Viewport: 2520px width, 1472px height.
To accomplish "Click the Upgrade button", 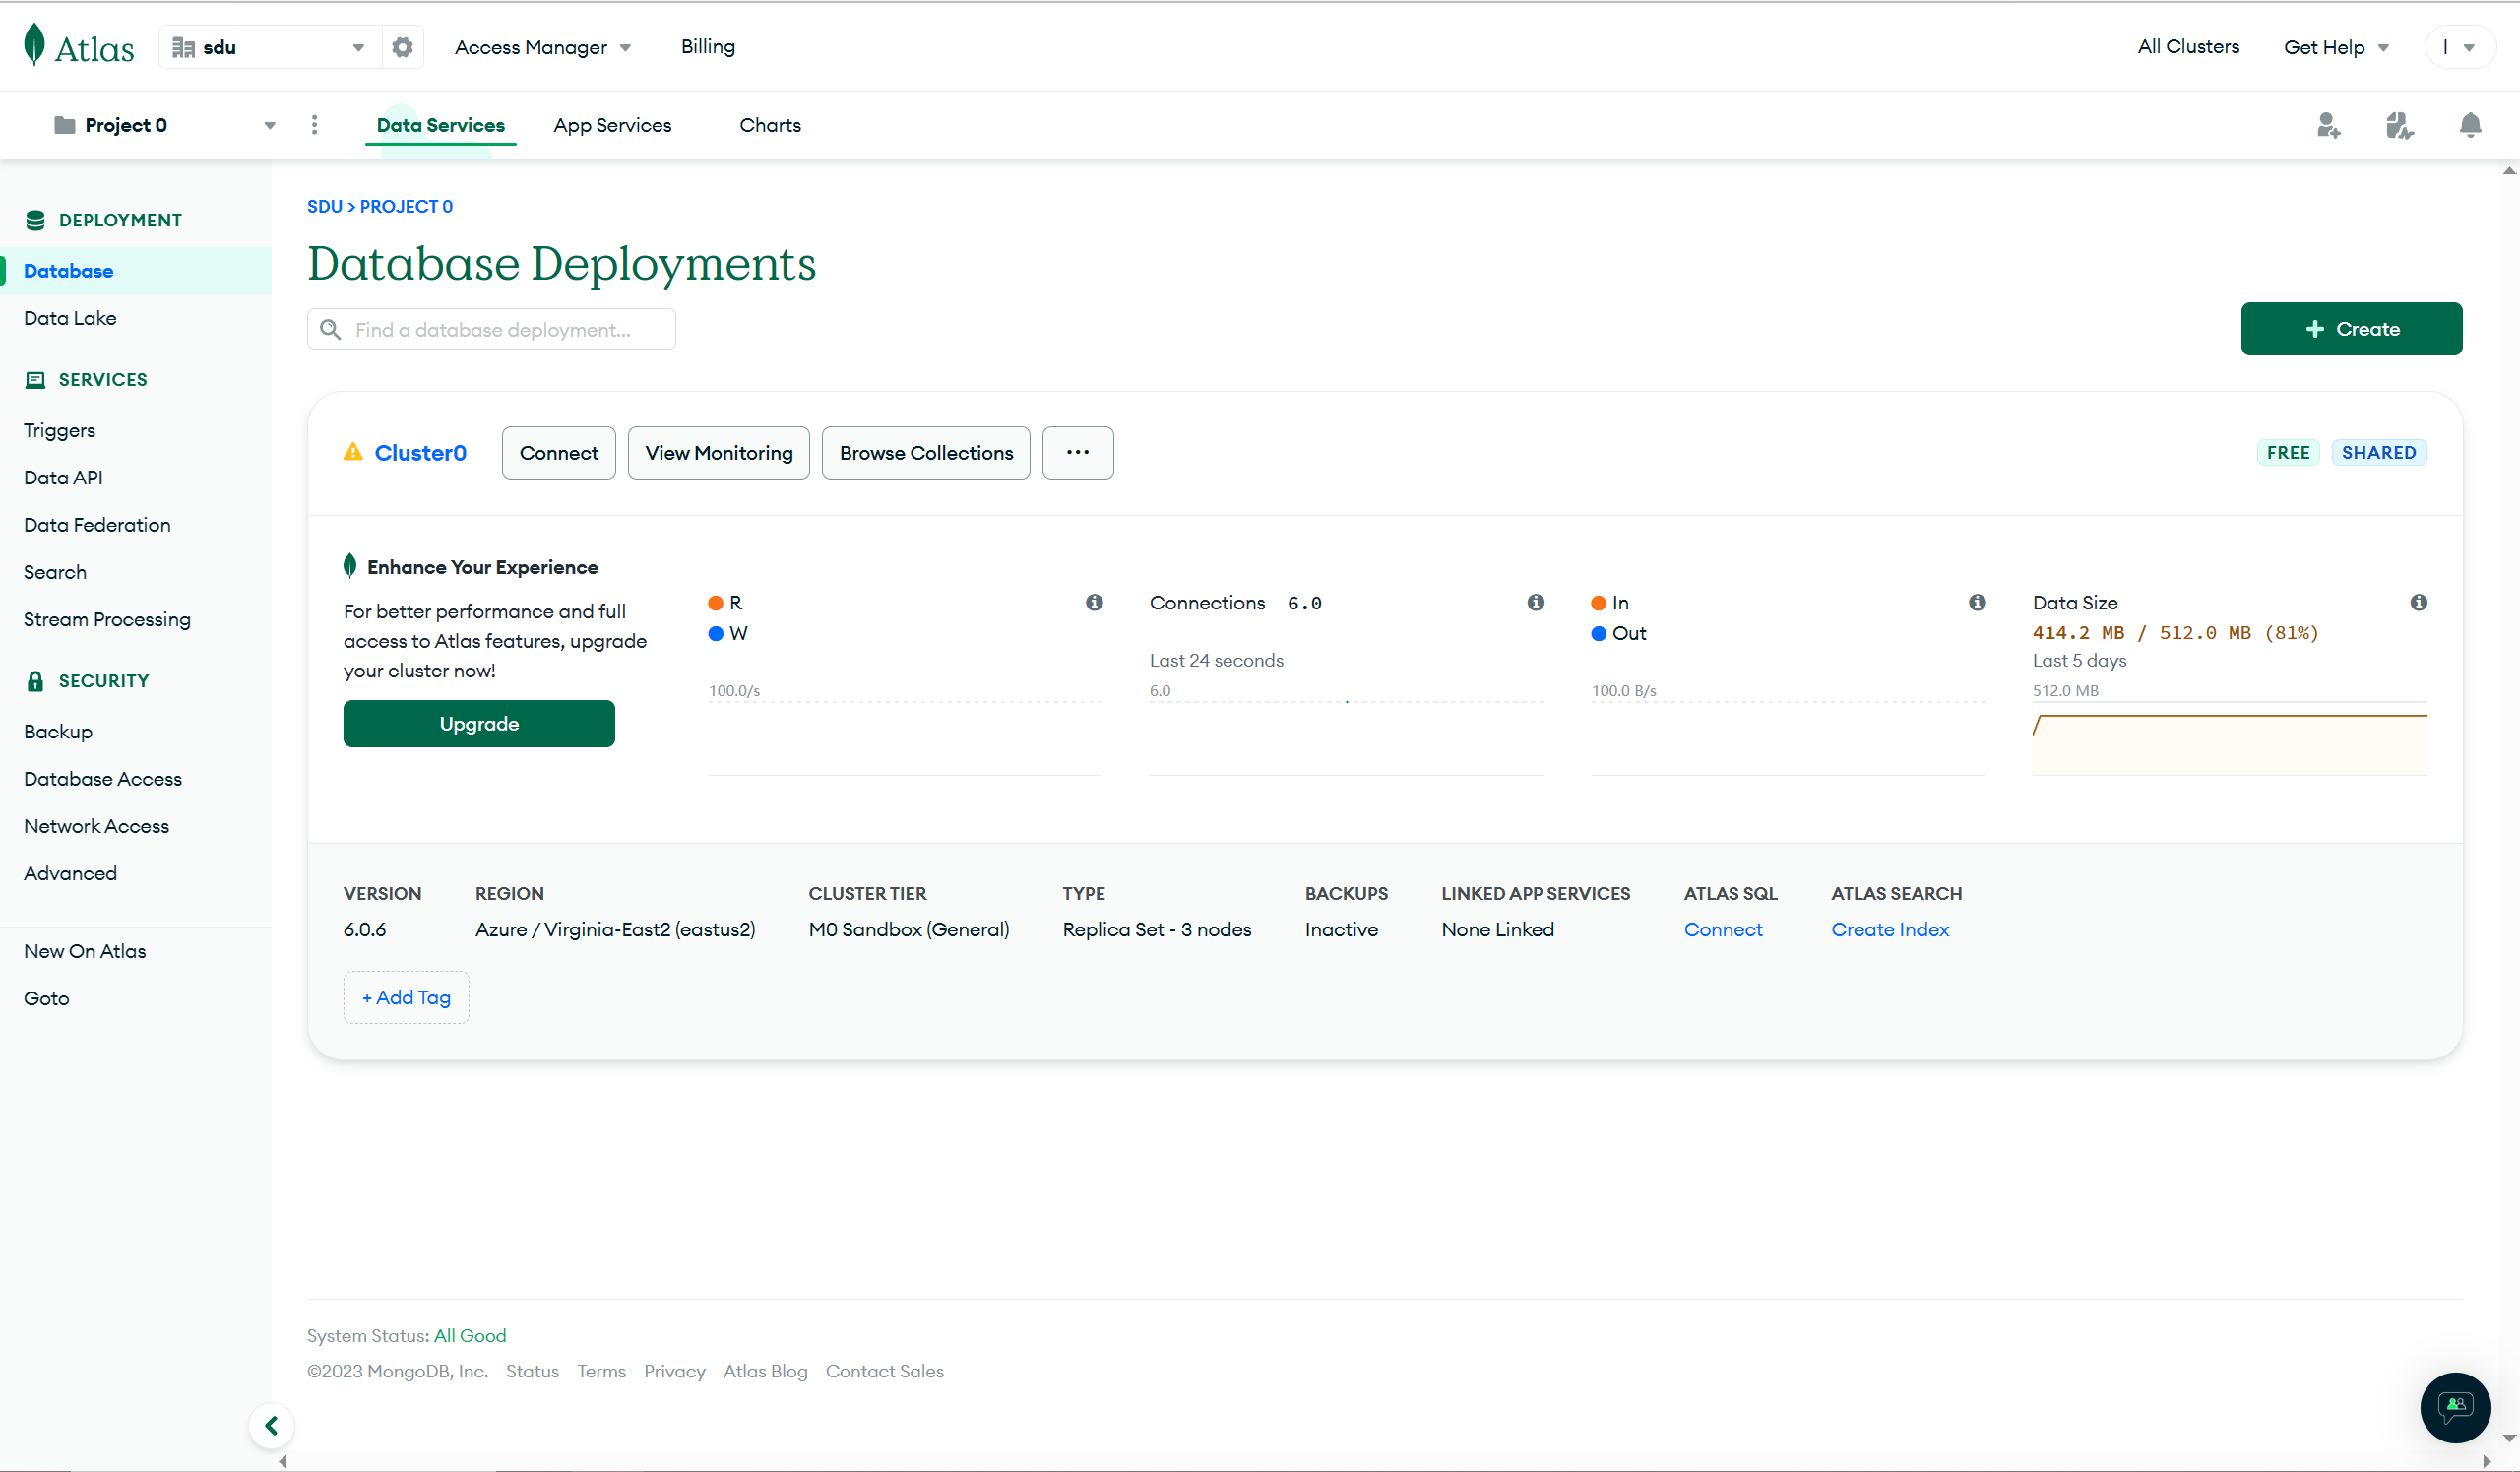I will [479, 723].
